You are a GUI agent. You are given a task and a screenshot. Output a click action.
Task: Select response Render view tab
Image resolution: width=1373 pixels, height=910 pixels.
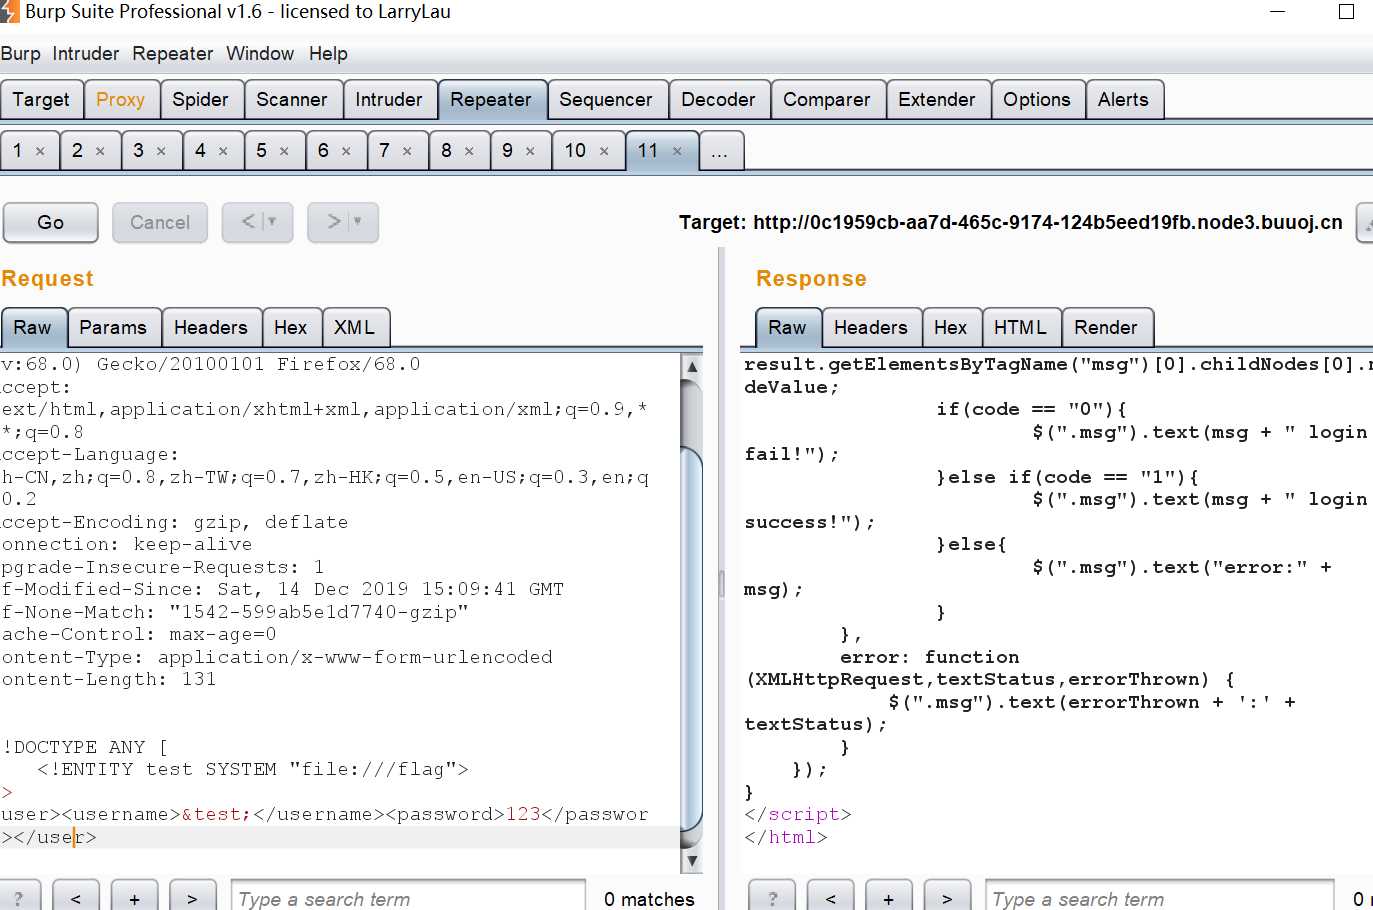1106,328
